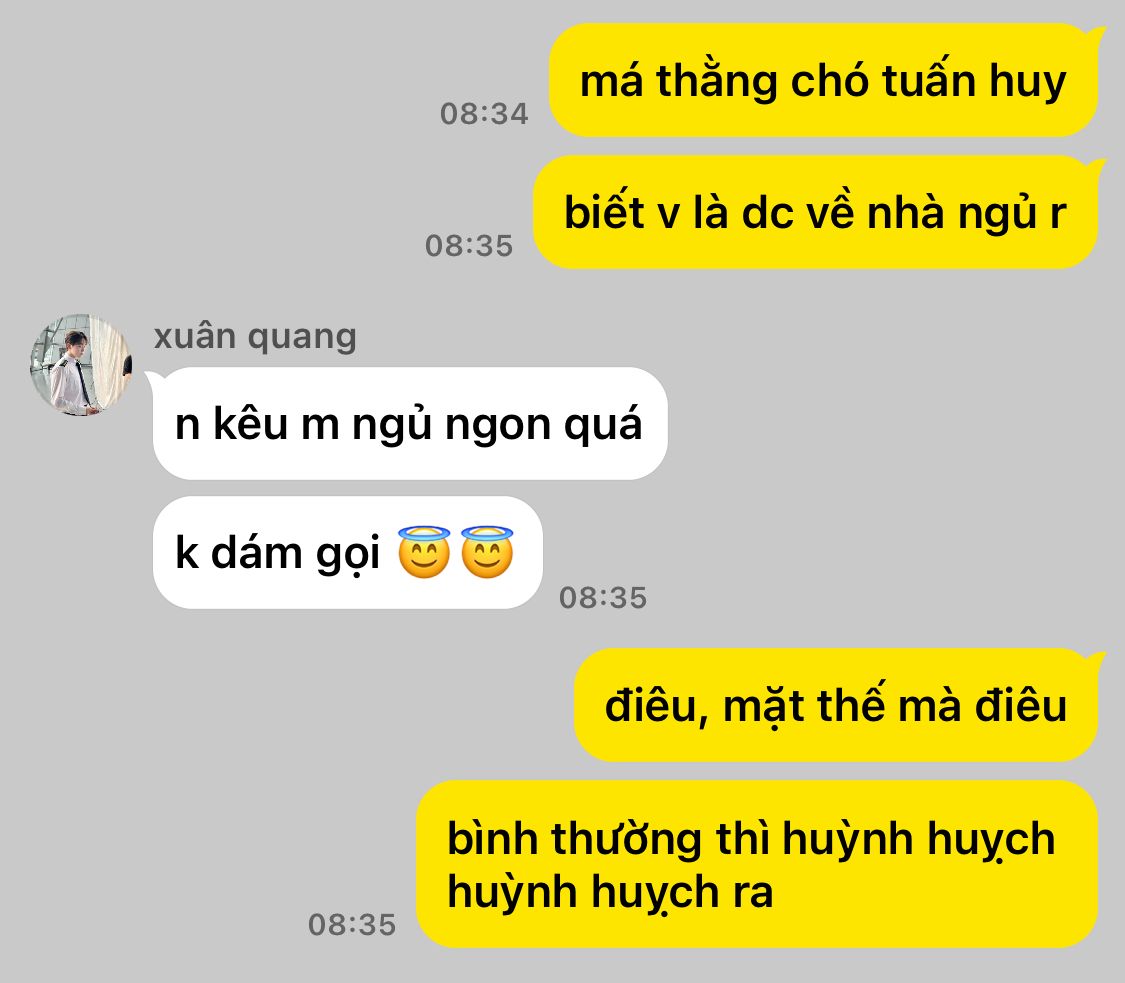Screen dimensions: 1125x983
Task: Tap the 08:35 timestamp beside 'biết v là' message
Action: point(469,245)
